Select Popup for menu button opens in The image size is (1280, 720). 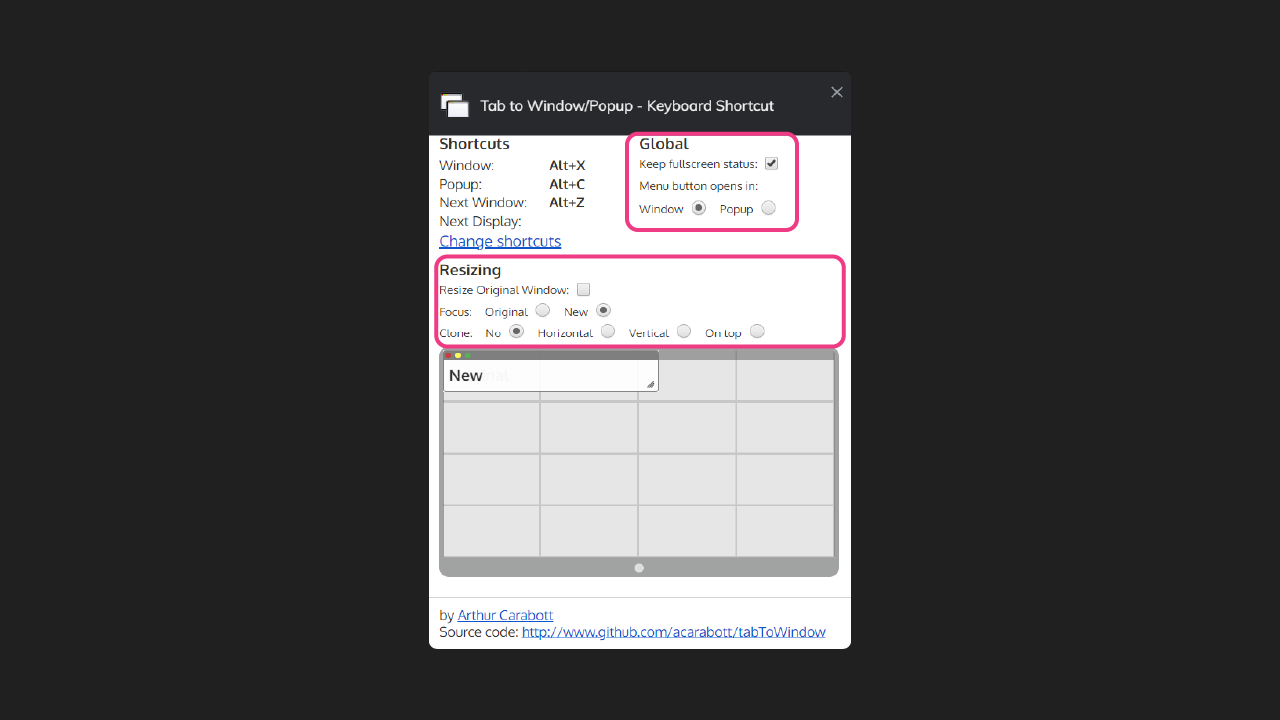[x=768, y=207]
